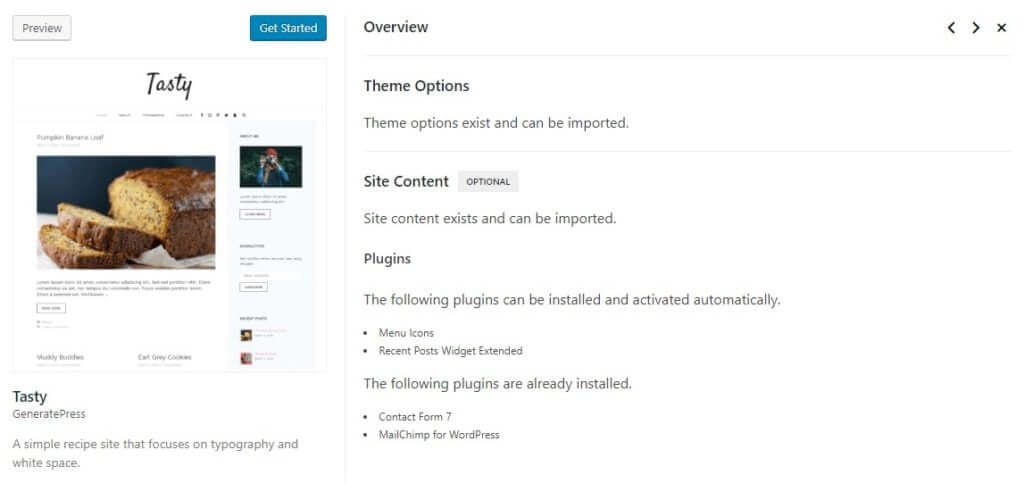The height and width of the screenshot is (500, 1024).
Task: Click the first recent post thumbnail
Action: (246, 336)
